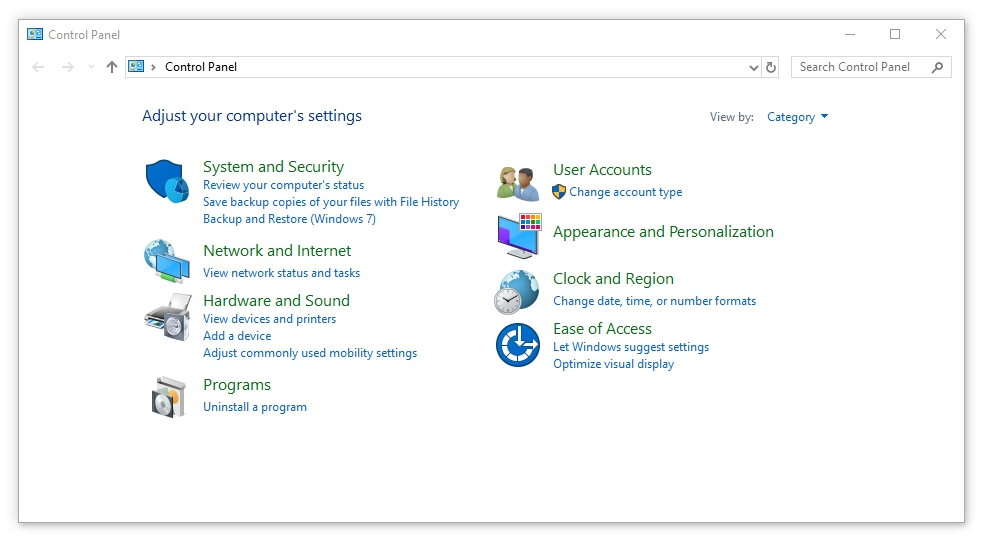984x543 pixels.
Task: Click the chevron before Control Panel breadcrumb
Action: (x=153, y=67)
